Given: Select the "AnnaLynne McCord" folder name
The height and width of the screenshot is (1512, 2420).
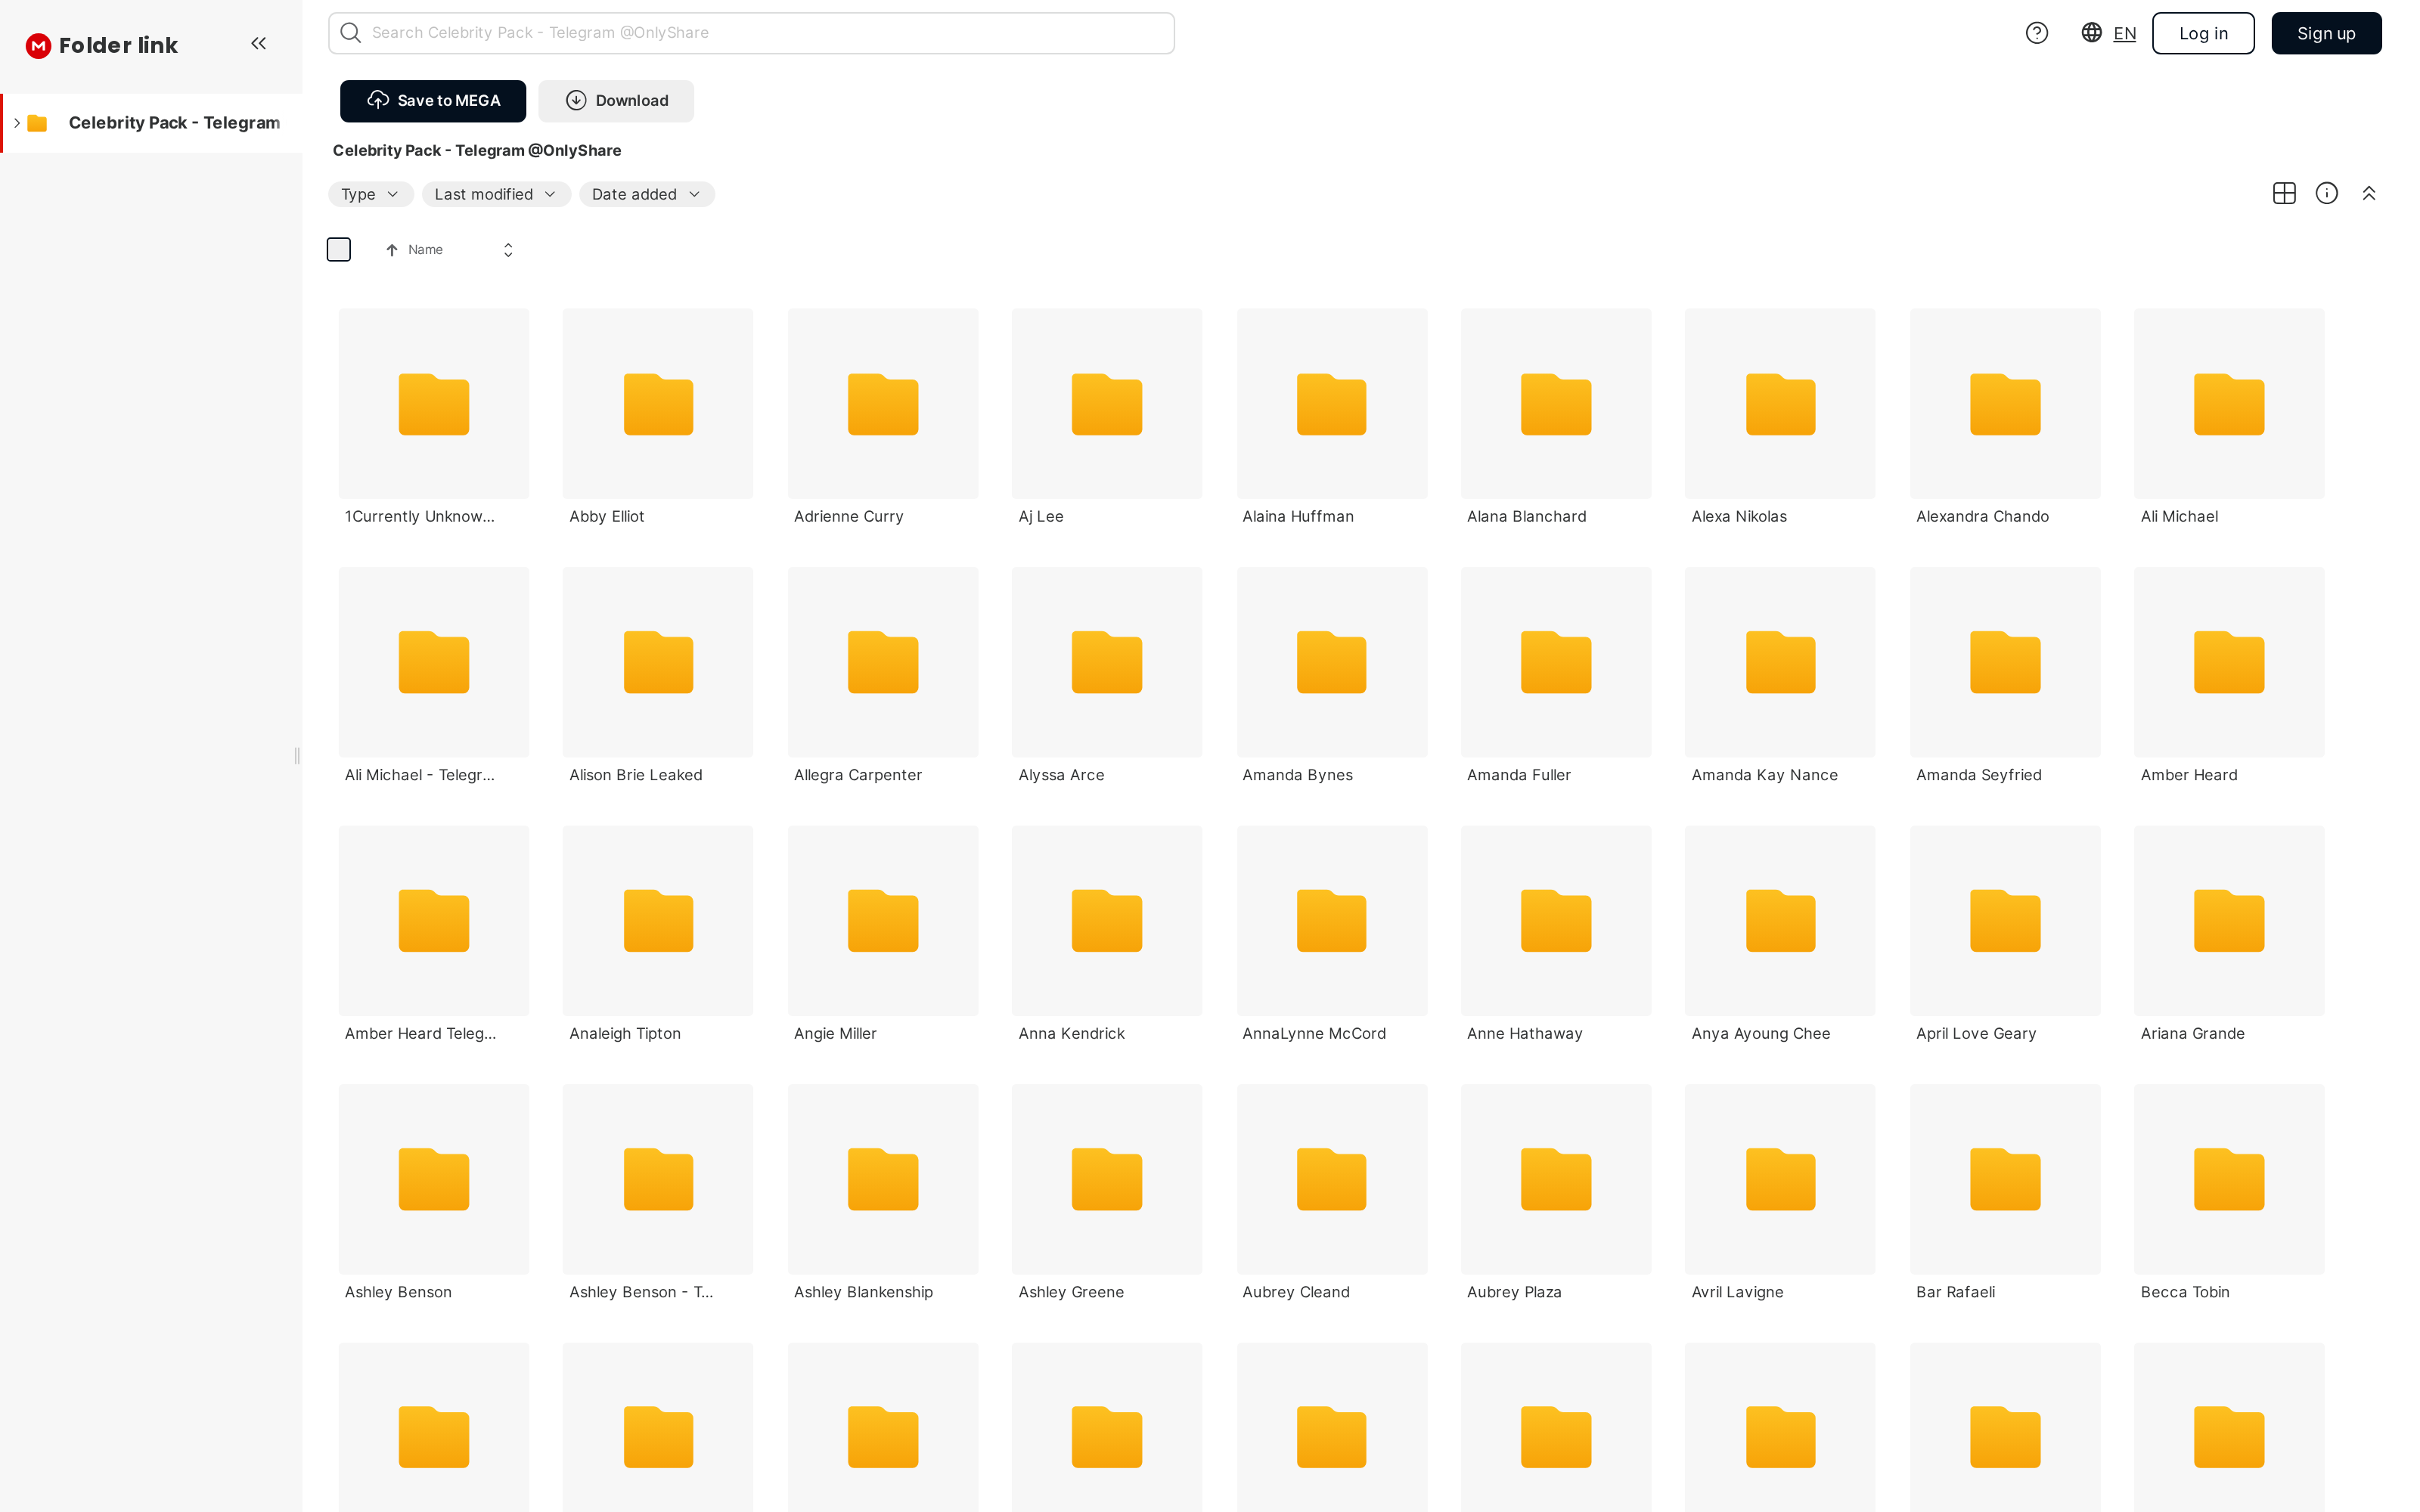Looking at the screenshot, I should (1314, 1034).
